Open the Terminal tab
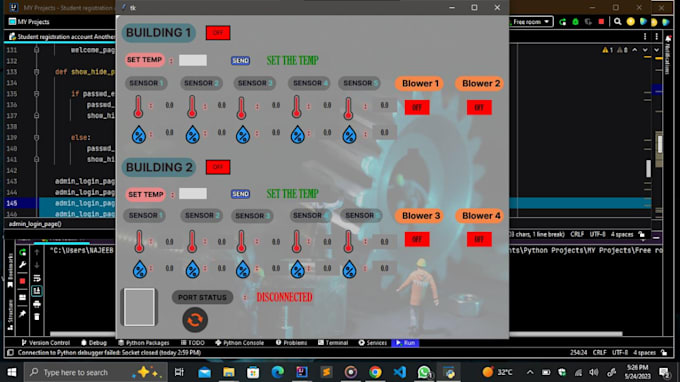 (333, 343)
